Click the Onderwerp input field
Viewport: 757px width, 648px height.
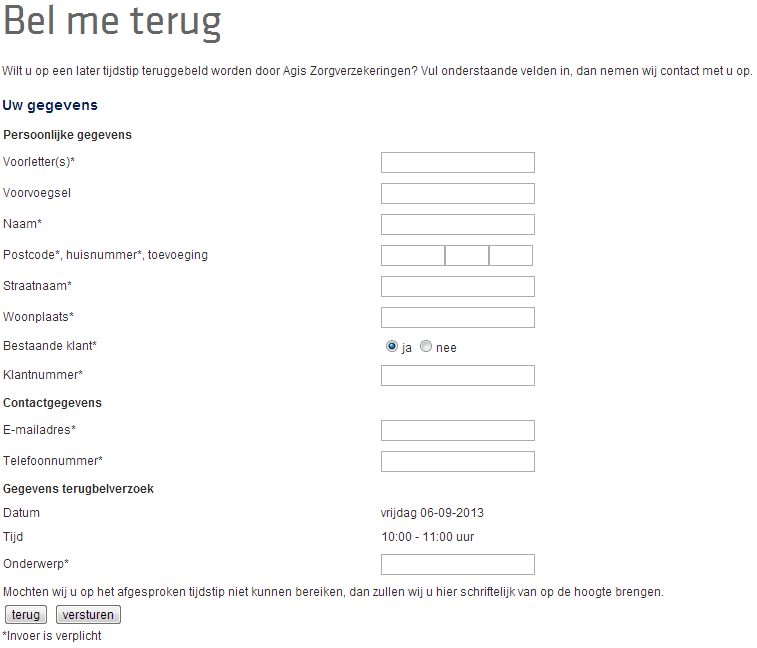(458, 565)
